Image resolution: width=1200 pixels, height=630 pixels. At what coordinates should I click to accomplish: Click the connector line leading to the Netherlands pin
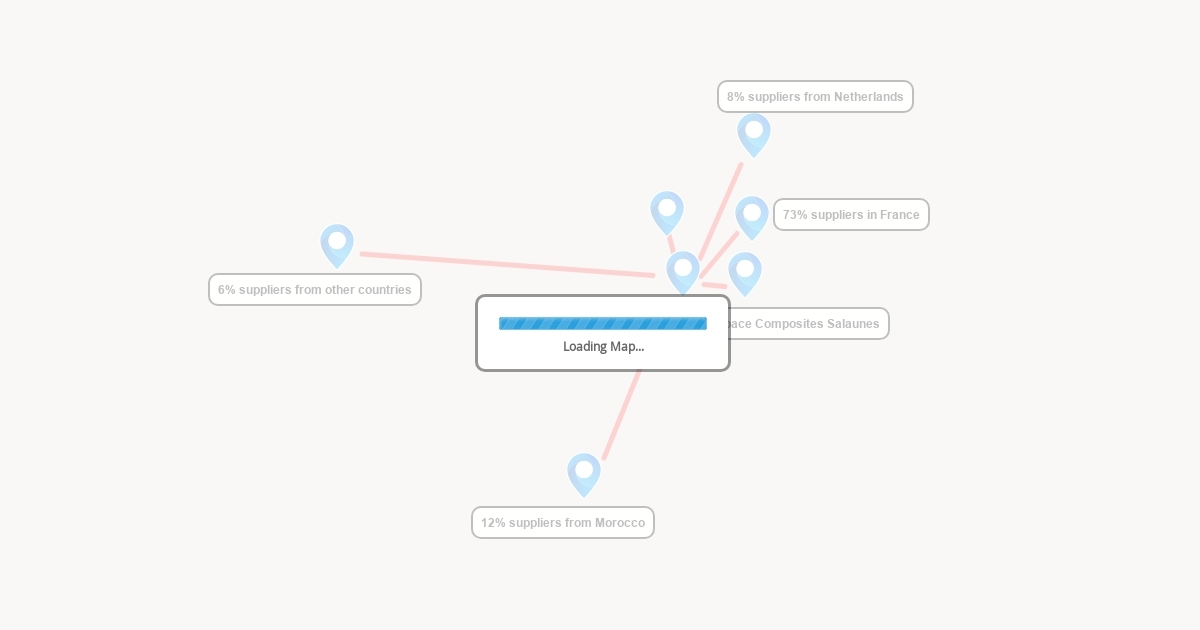pyautogui.click(x=722, y=209)
